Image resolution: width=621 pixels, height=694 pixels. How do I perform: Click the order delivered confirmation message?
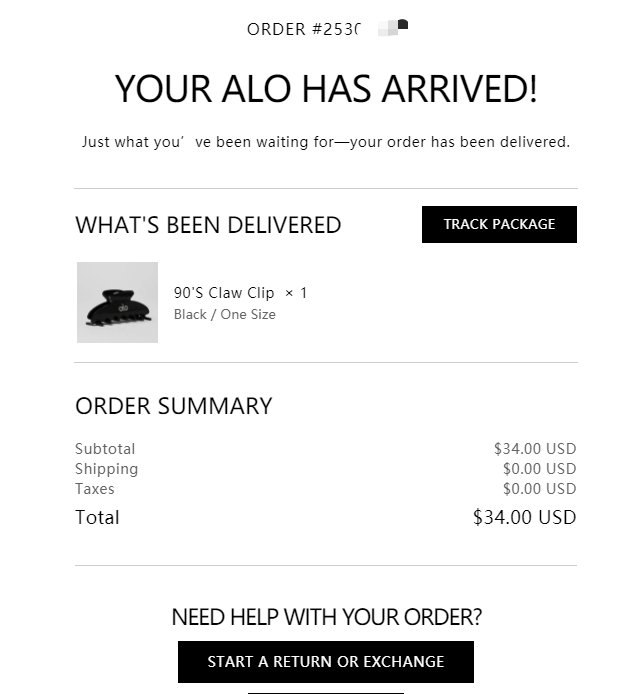coord(325,142)
